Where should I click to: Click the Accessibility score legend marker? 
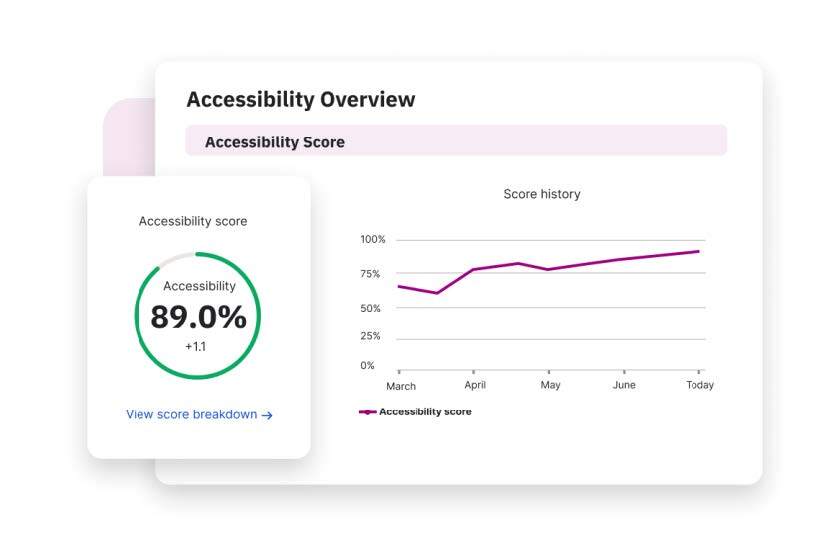367,411
